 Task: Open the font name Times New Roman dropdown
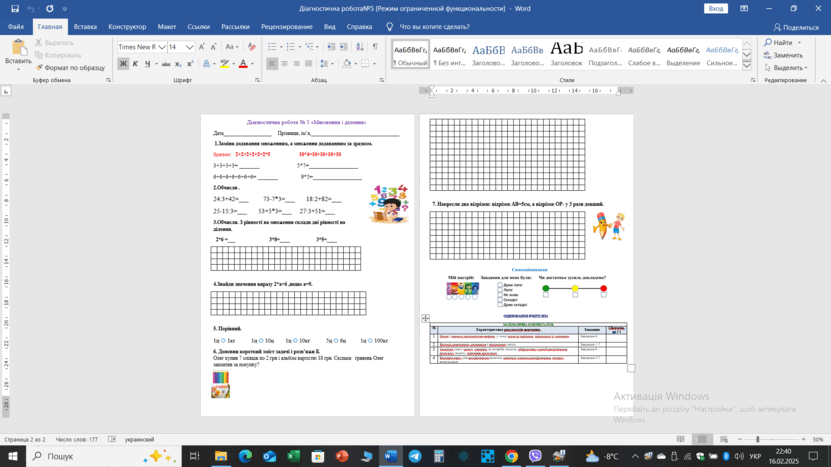tap(162, 47)
